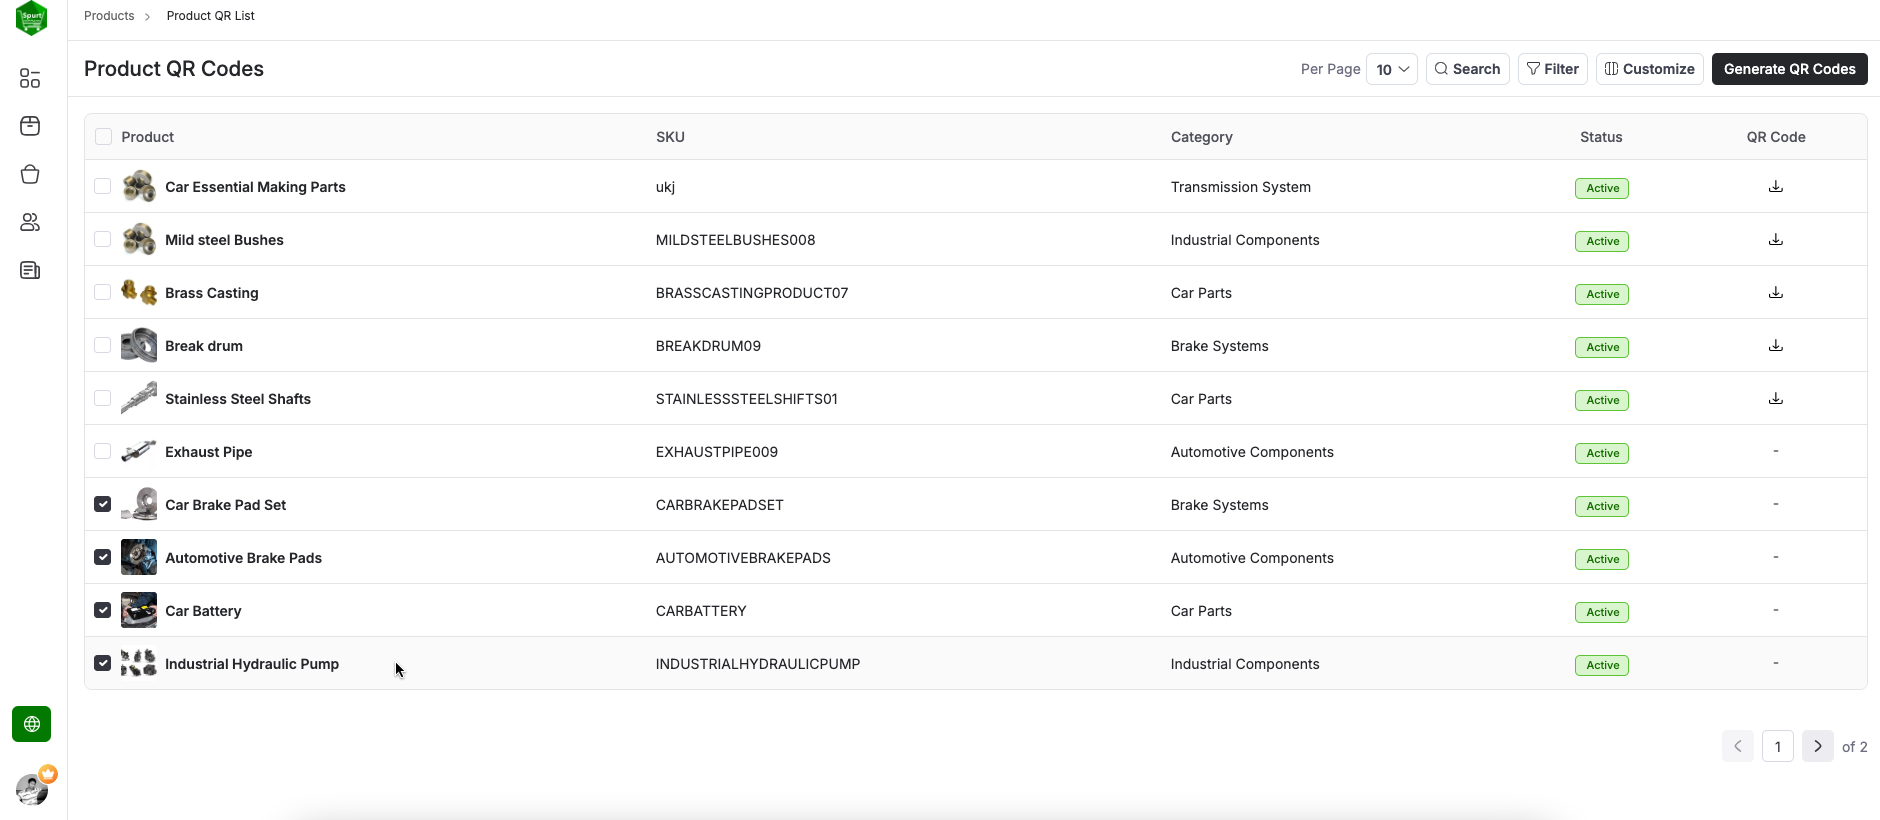Select the Exhaust Pipe row checkbox
Viewport: 1880px width, 820px height.
(103, 451)
